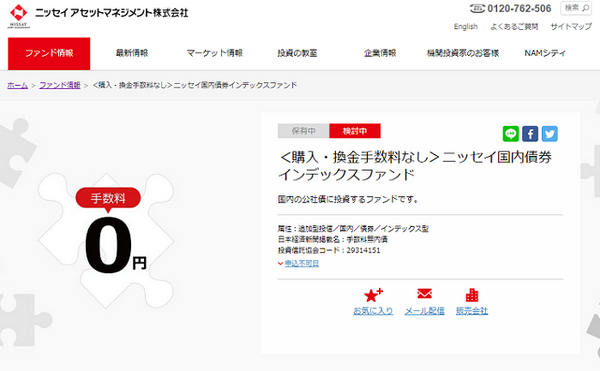
Task: Click the ニッセイアセットマネジメント株式会社 company name
Action: [x=111, y=13]
